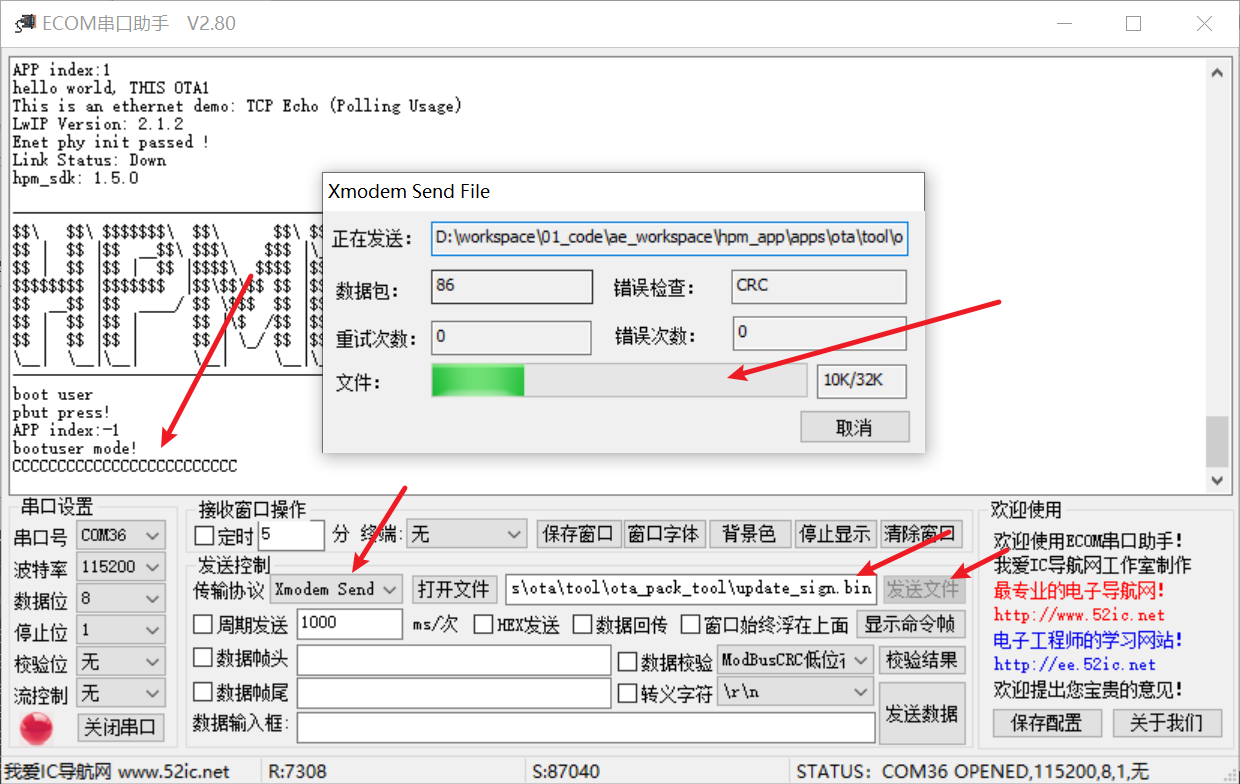Open the 校验位 dropdown
1240x784 pixels.
[121, 662]
